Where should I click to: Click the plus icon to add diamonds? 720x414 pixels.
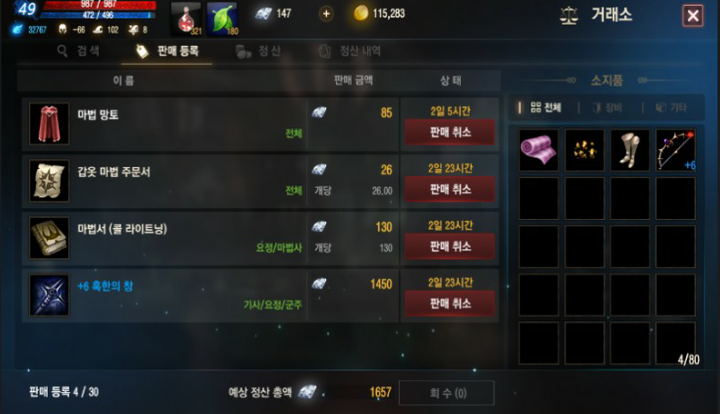coord(326,14)
